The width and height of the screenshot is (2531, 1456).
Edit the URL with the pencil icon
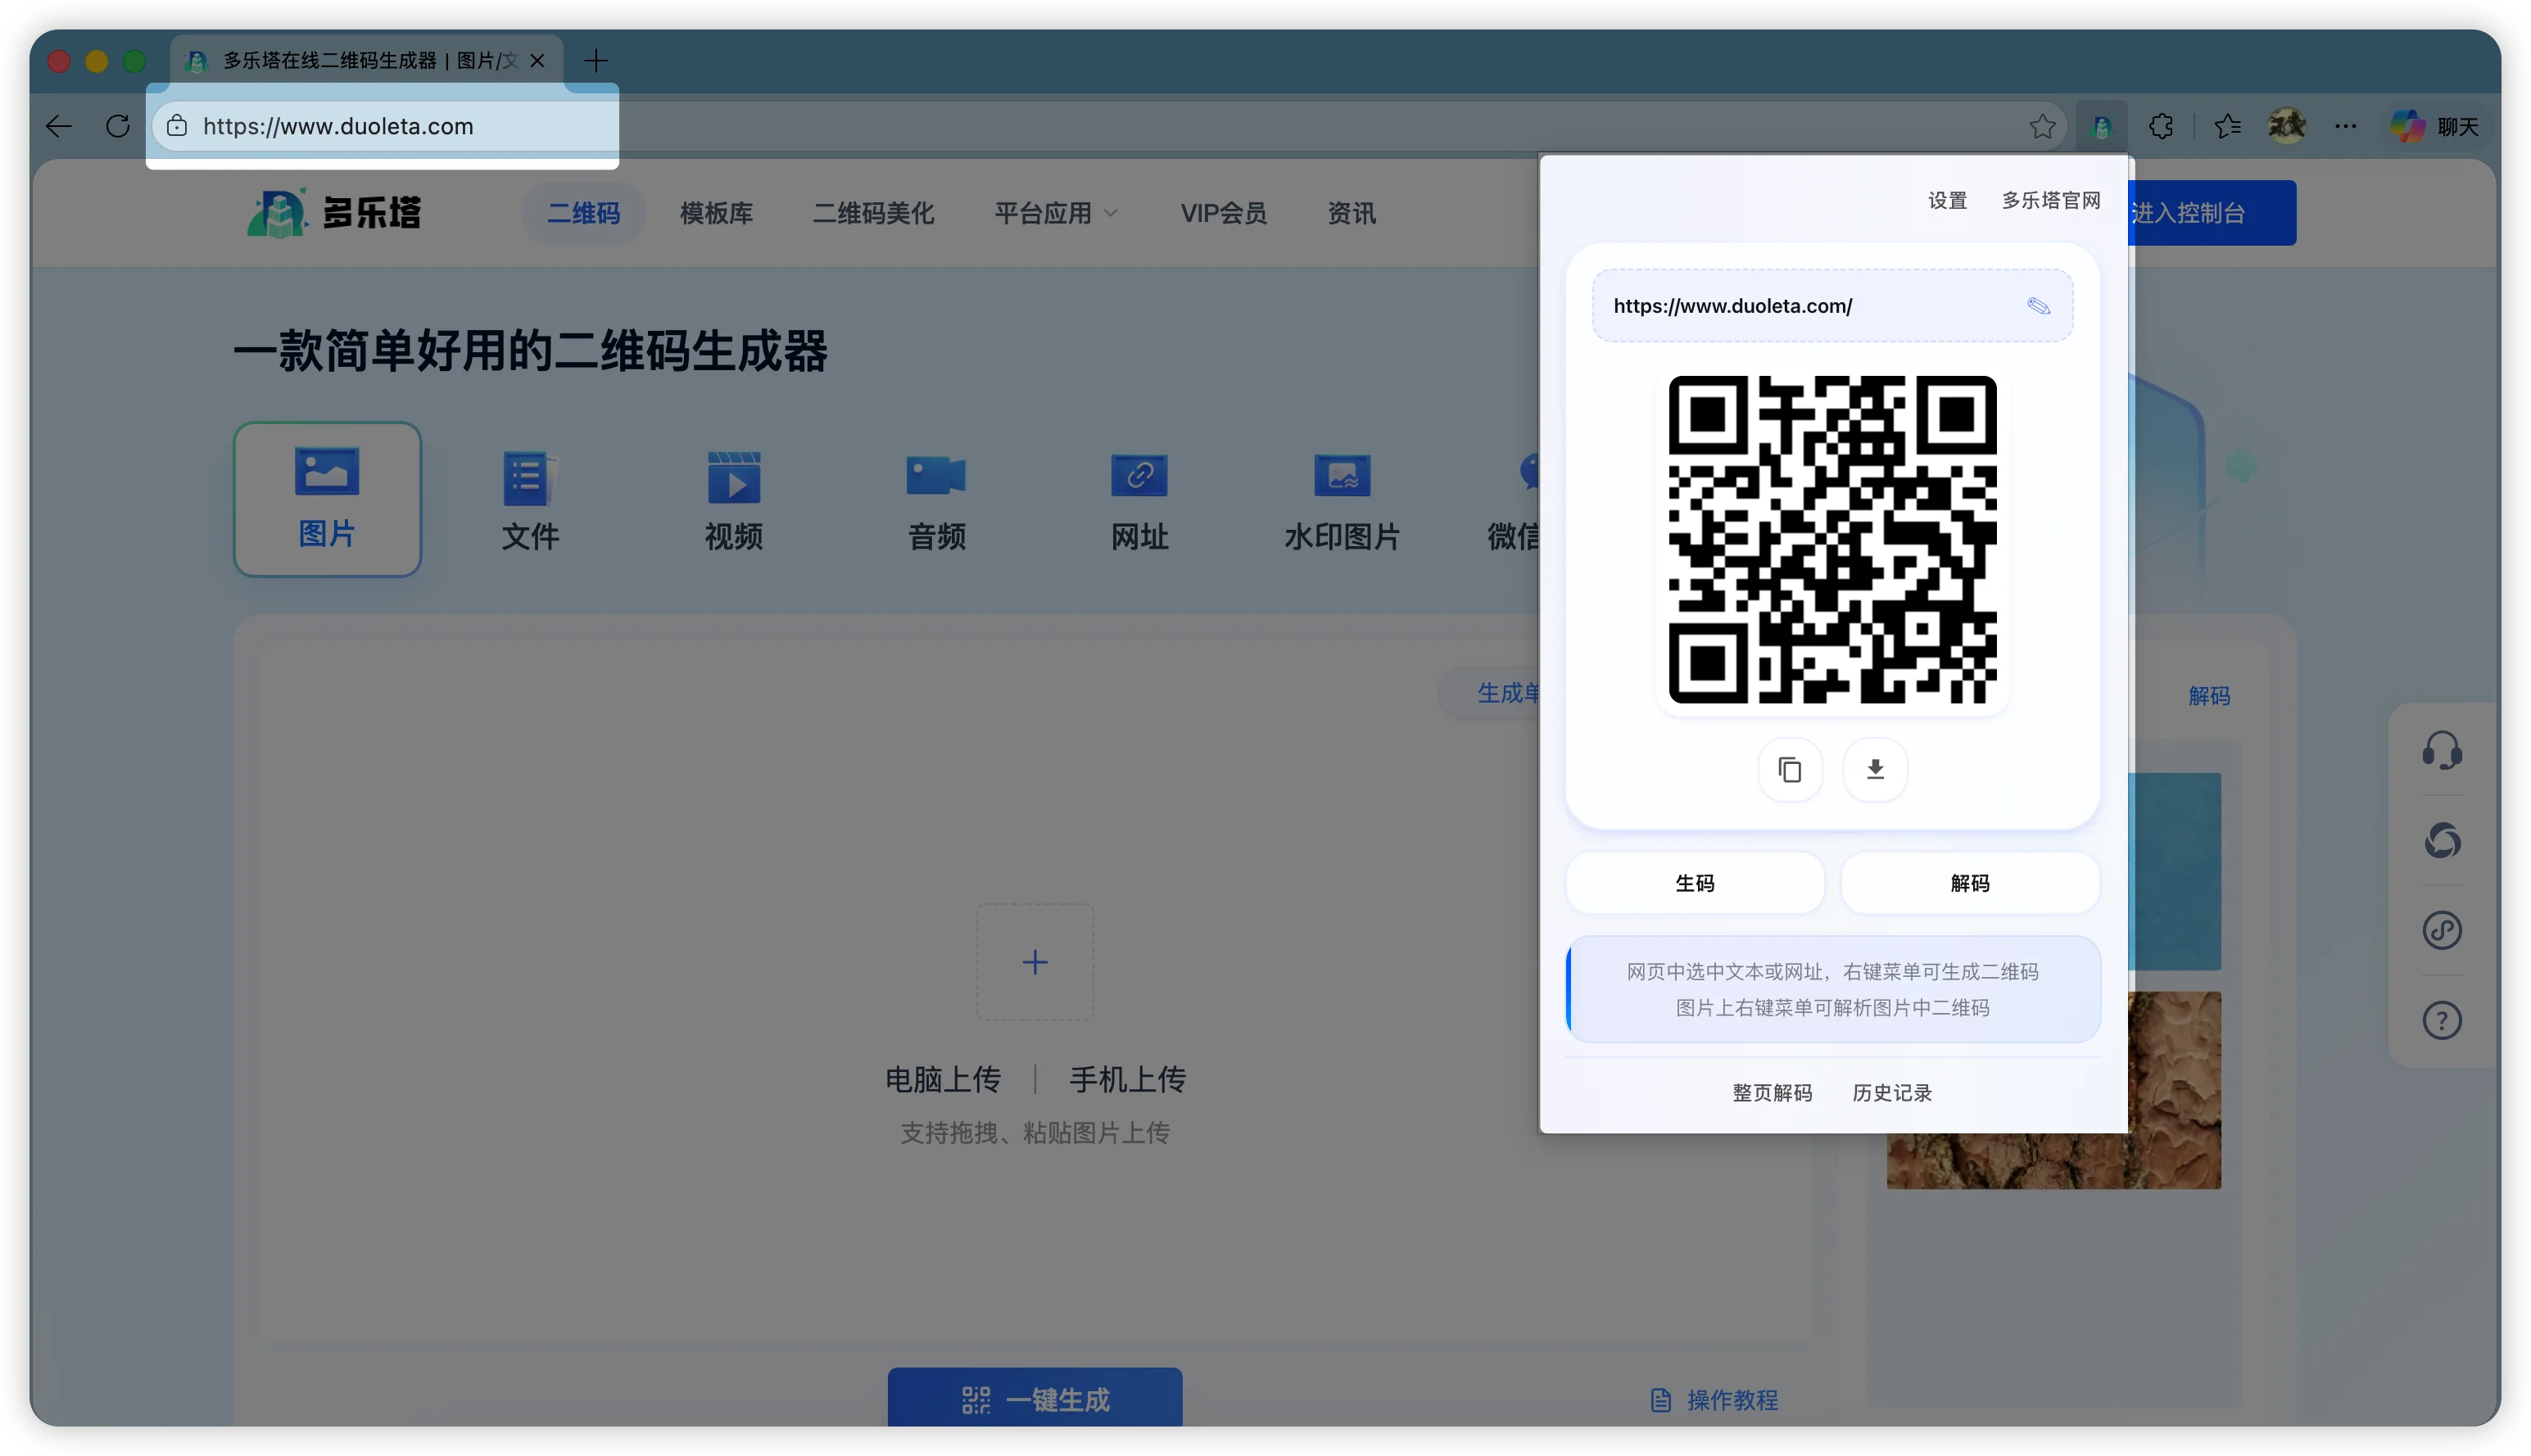click(2039, 306)
